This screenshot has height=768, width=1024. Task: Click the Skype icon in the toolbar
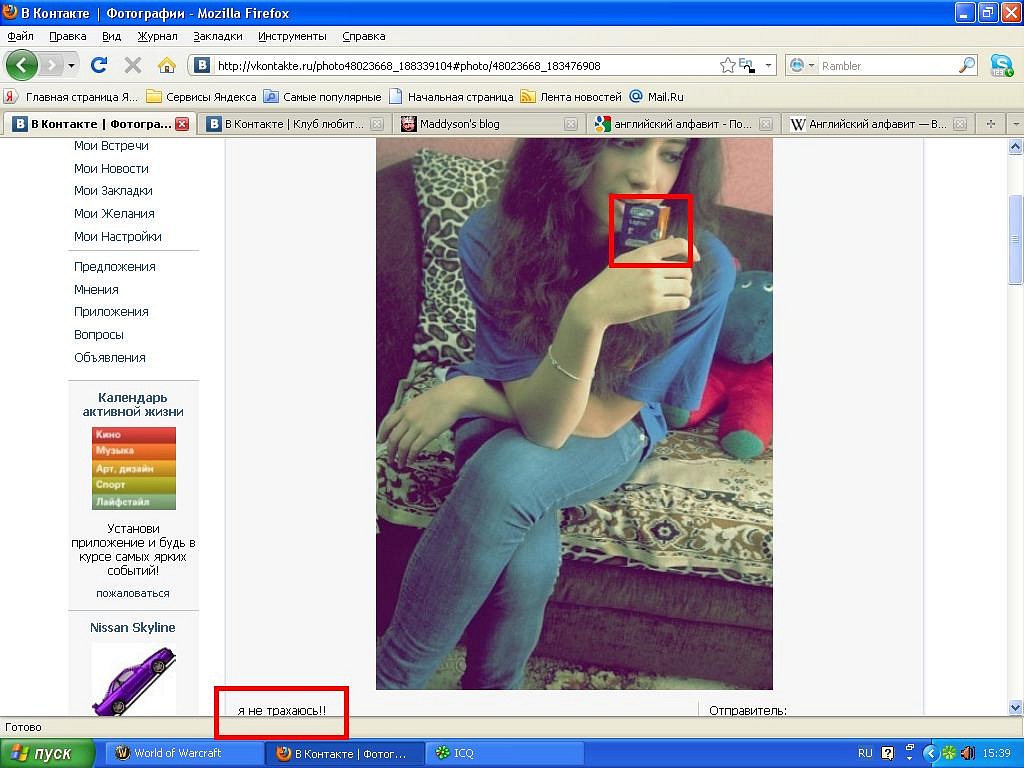click(1001, 65)
